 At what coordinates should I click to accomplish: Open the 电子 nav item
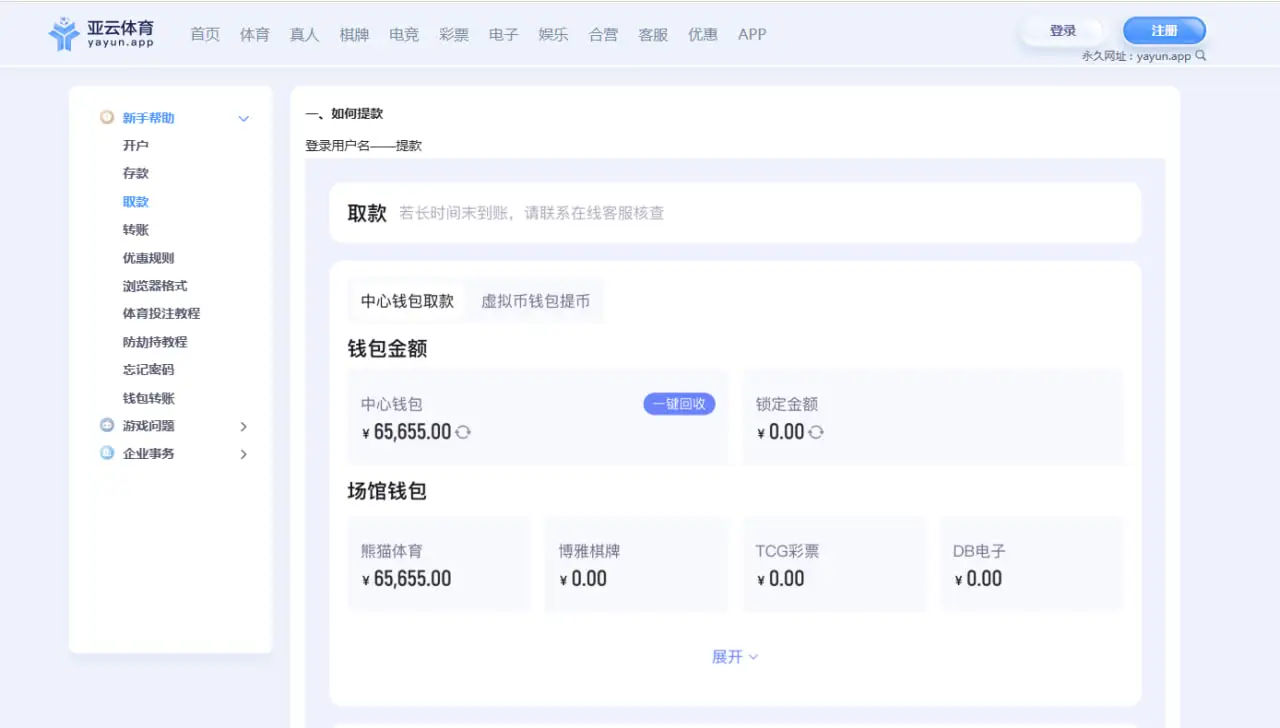[503, 34]
